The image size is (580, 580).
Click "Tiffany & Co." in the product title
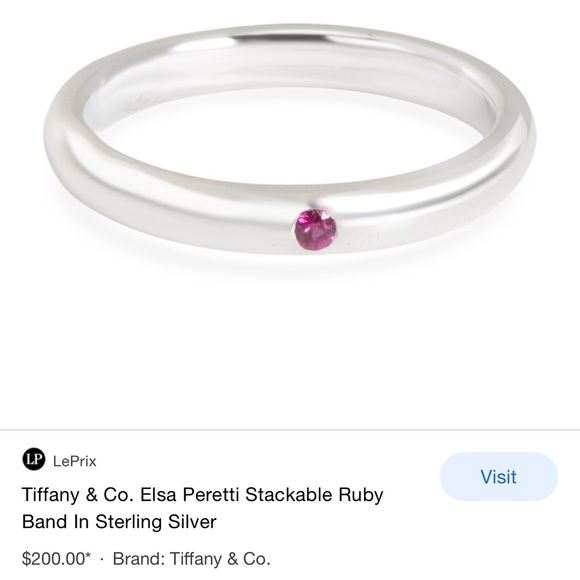pos(78,495)
